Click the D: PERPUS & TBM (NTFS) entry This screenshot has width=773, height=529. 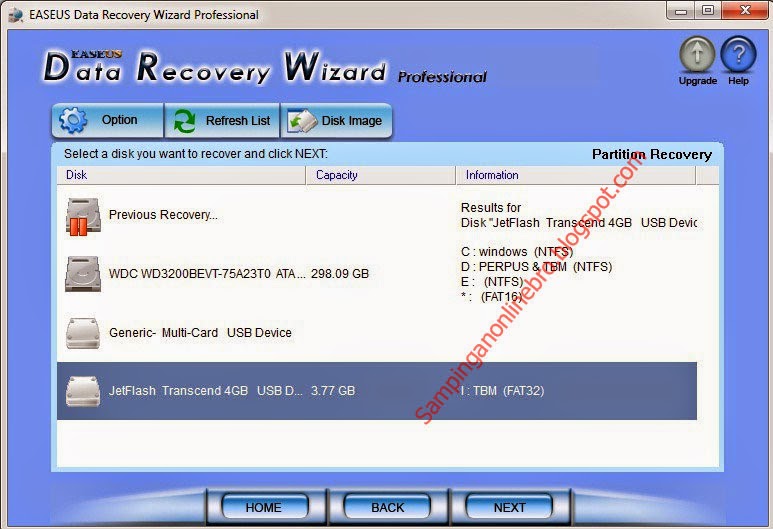536,267
